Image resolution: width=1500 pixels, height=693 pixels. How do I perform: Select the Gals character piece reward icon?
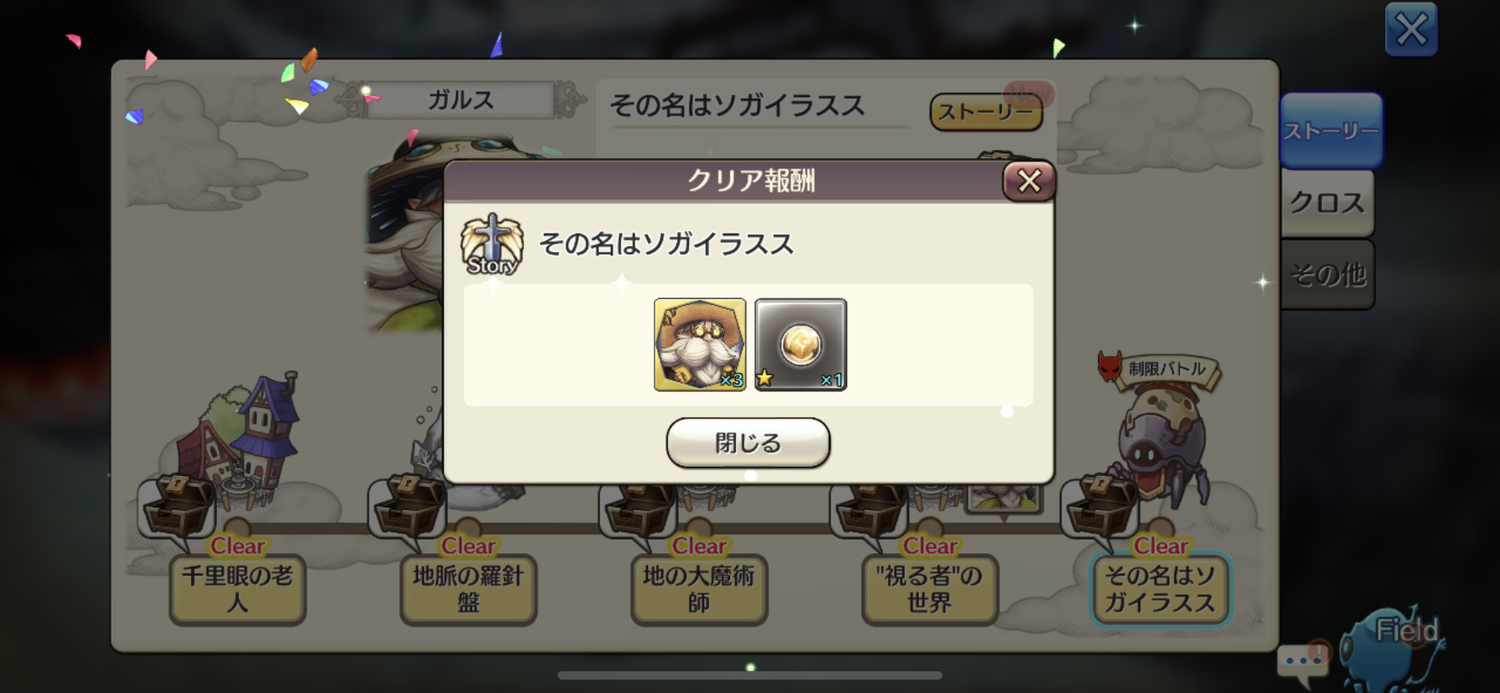tap(700, 344)
